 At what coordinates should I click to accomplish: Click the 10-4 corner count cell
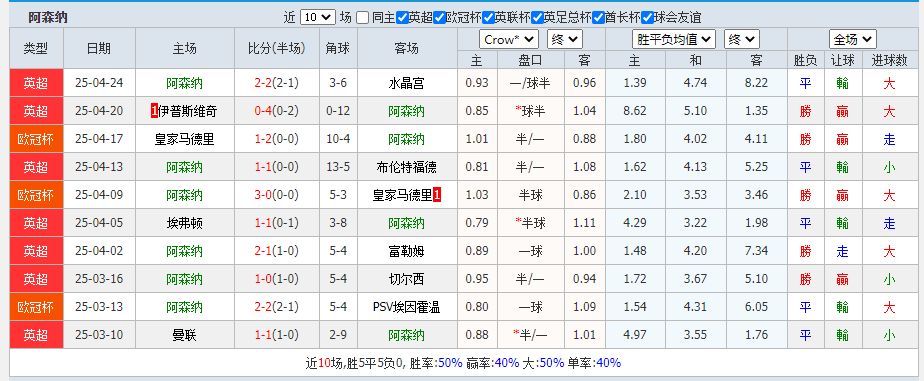(338, 139)
